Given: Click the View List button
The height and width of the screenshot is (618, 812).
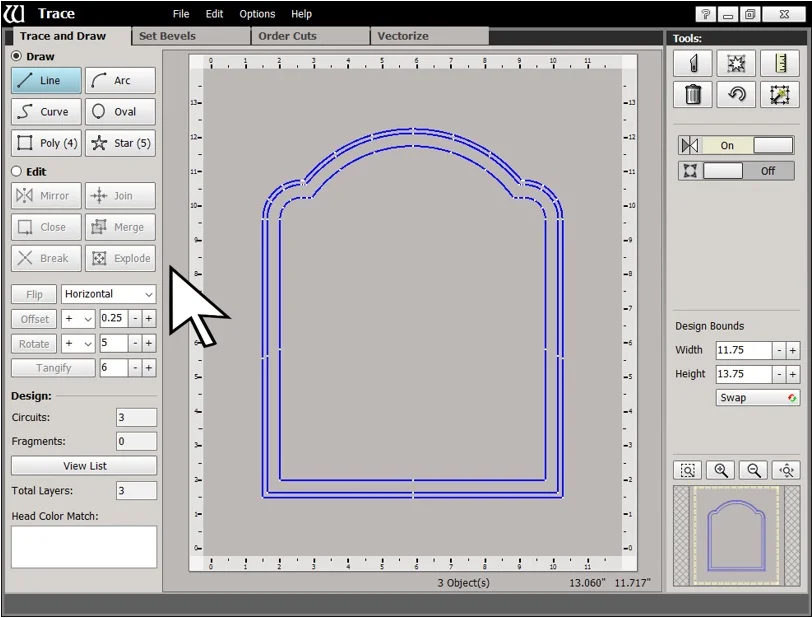Looking at the screenshot, I should [84, 466].
